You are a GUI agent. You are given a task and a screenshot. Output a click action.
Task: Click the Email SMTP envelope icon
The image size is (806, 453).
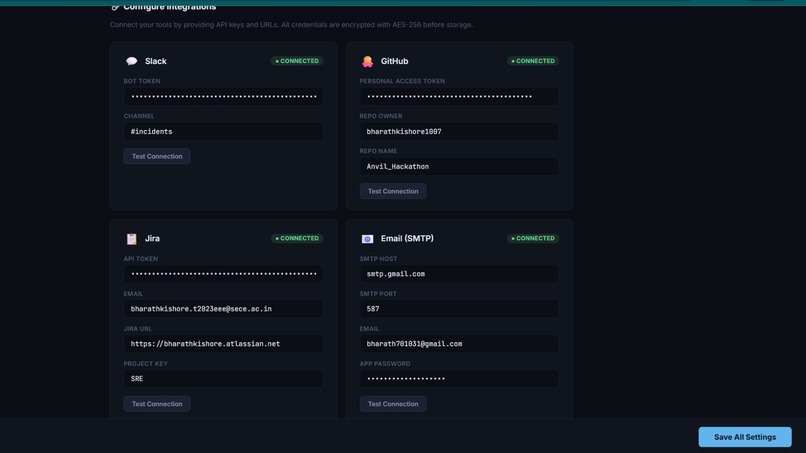click(367, 239)
